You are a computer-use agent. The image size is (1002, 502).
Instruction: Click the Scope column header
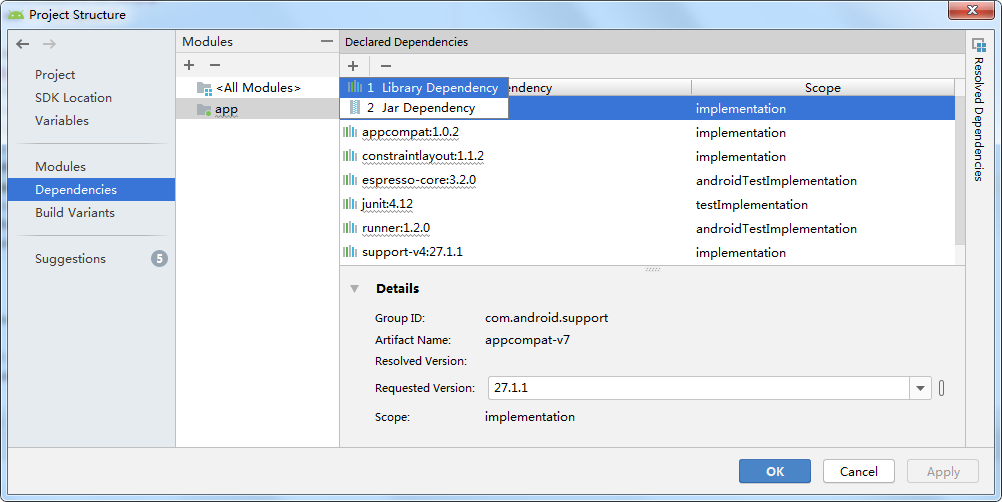(x=822, y=88)
